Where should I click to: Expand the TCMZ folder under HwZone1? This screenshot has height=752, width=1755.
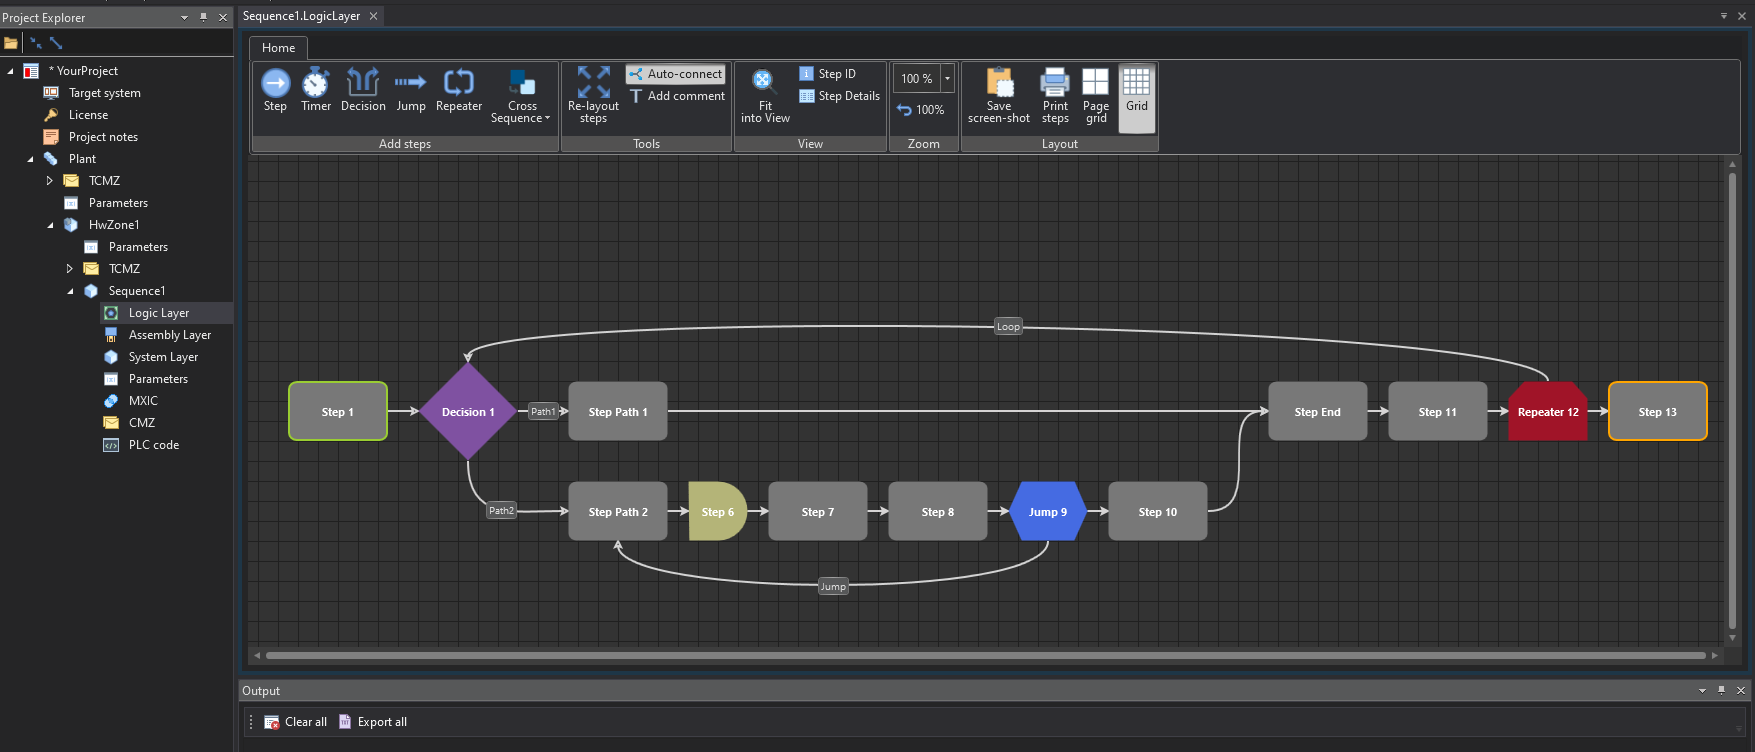[x=69, y=269]
